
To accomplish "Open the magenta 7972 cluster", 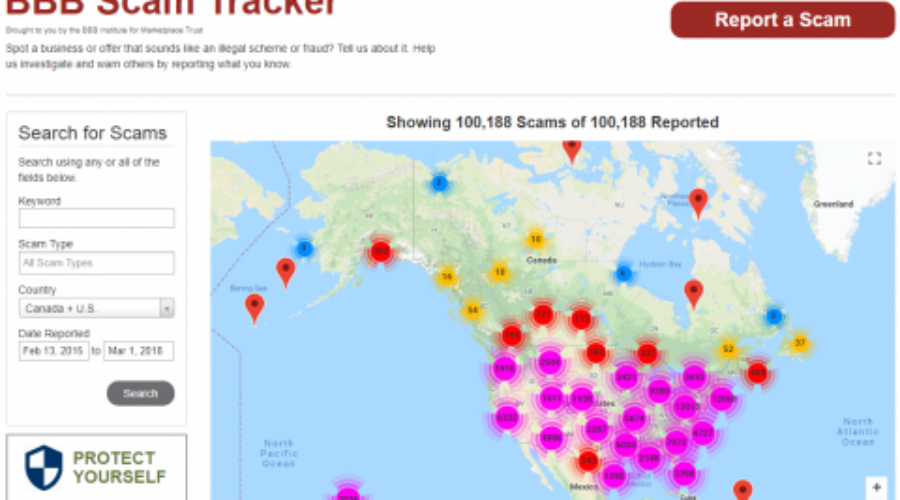I will 676,443.
